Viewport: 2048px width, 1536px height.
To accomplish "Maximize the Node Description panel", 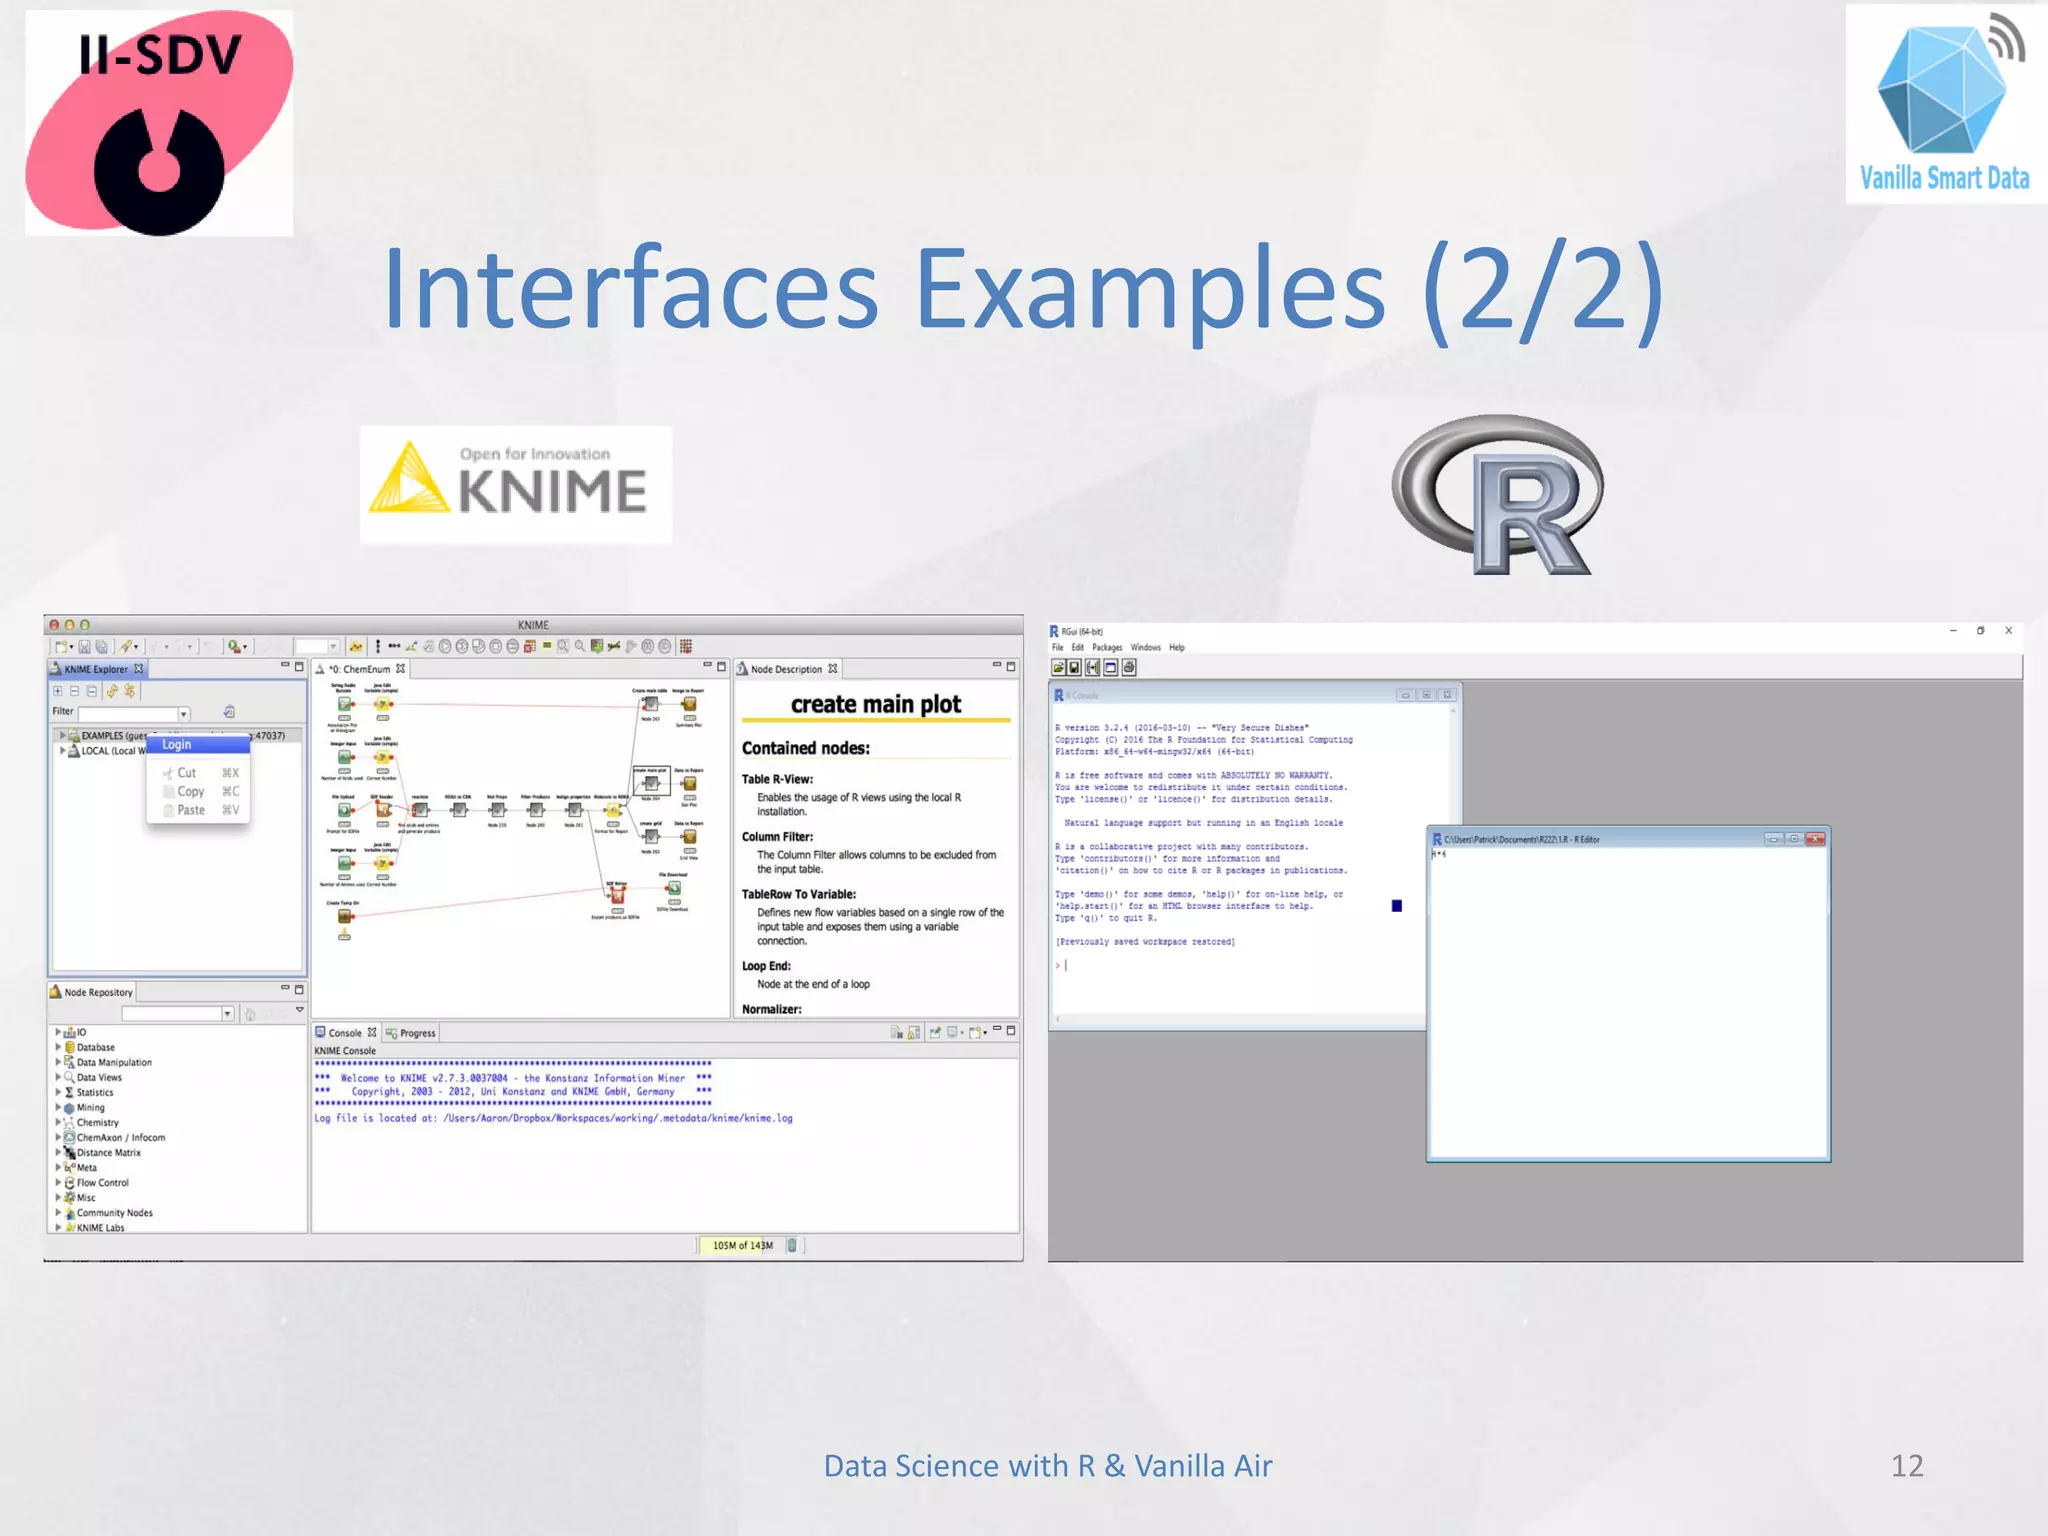I will 1011,666.
